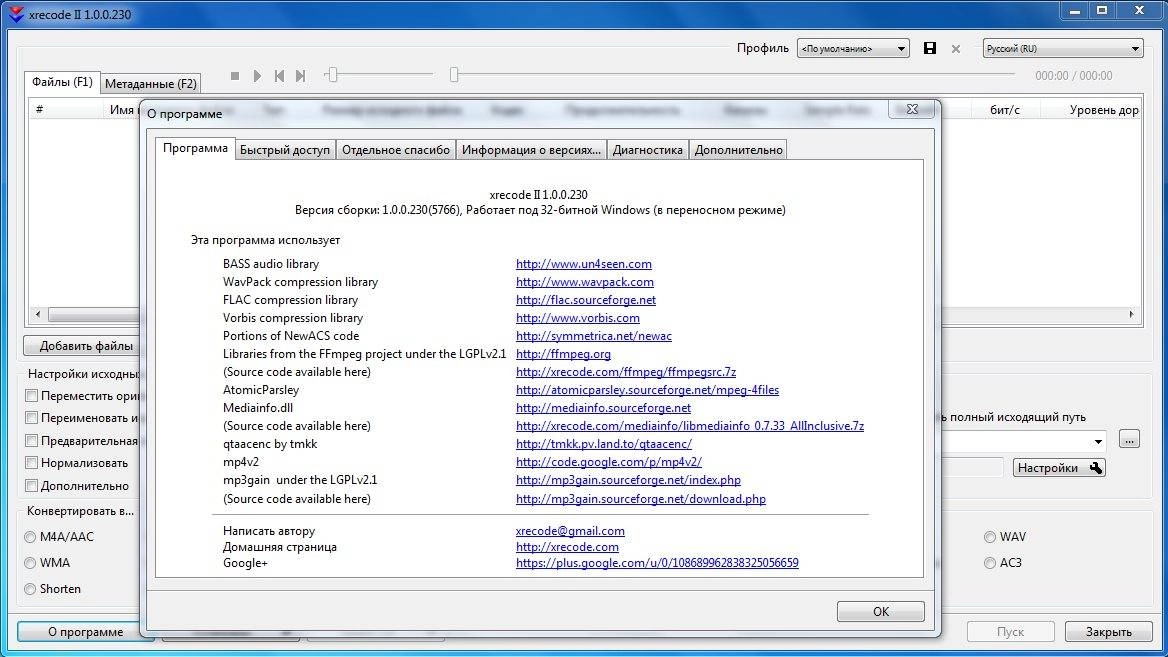Click the previous track button

[x=279, y=76]
